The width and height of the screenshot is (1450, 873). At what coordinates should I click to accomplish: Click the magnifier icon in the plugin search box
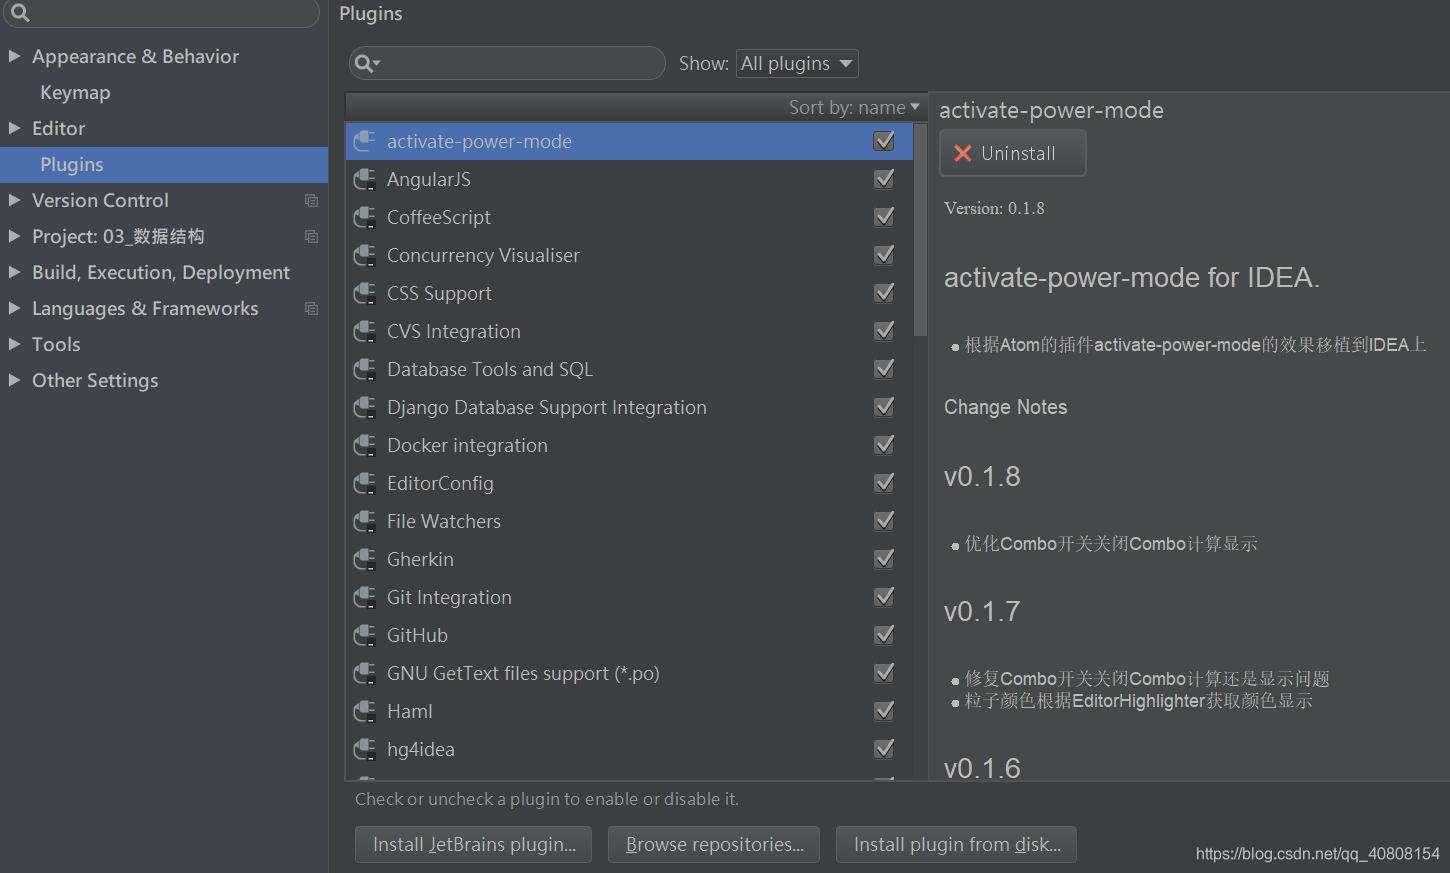(x=367, y=63)
